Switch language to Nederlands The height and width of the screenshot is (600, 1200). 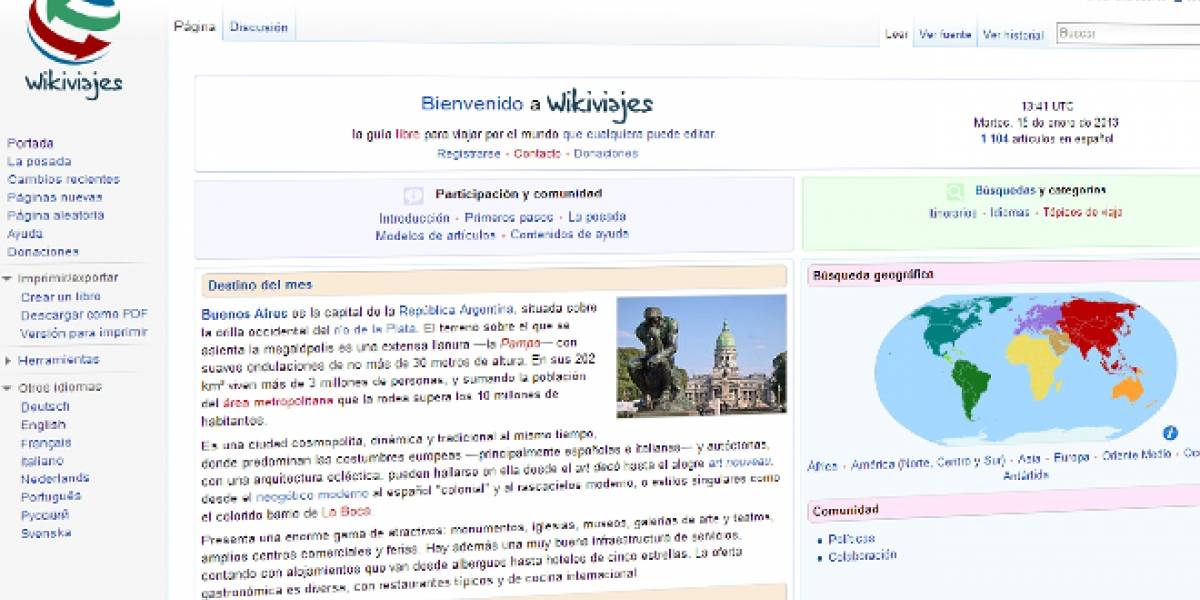click(55, 478)
